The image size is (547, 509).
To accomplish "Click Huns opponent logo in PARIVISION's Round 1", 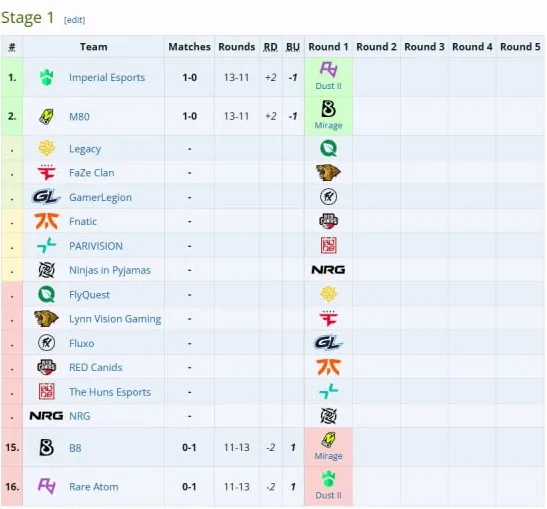I will [x=328, y=245].
